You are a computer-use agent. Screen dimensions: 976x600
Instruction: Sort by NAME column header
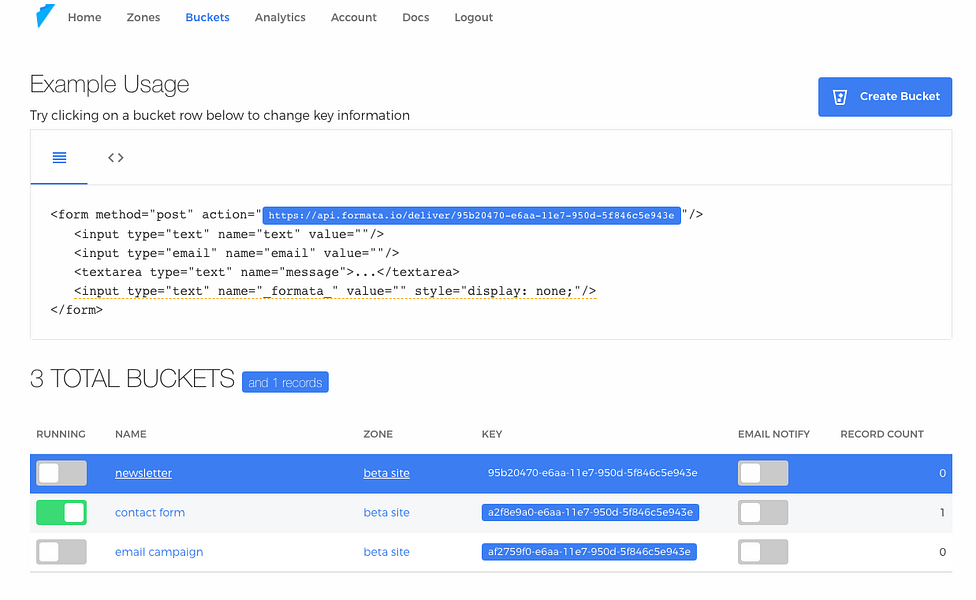click(x=131, y=434)
